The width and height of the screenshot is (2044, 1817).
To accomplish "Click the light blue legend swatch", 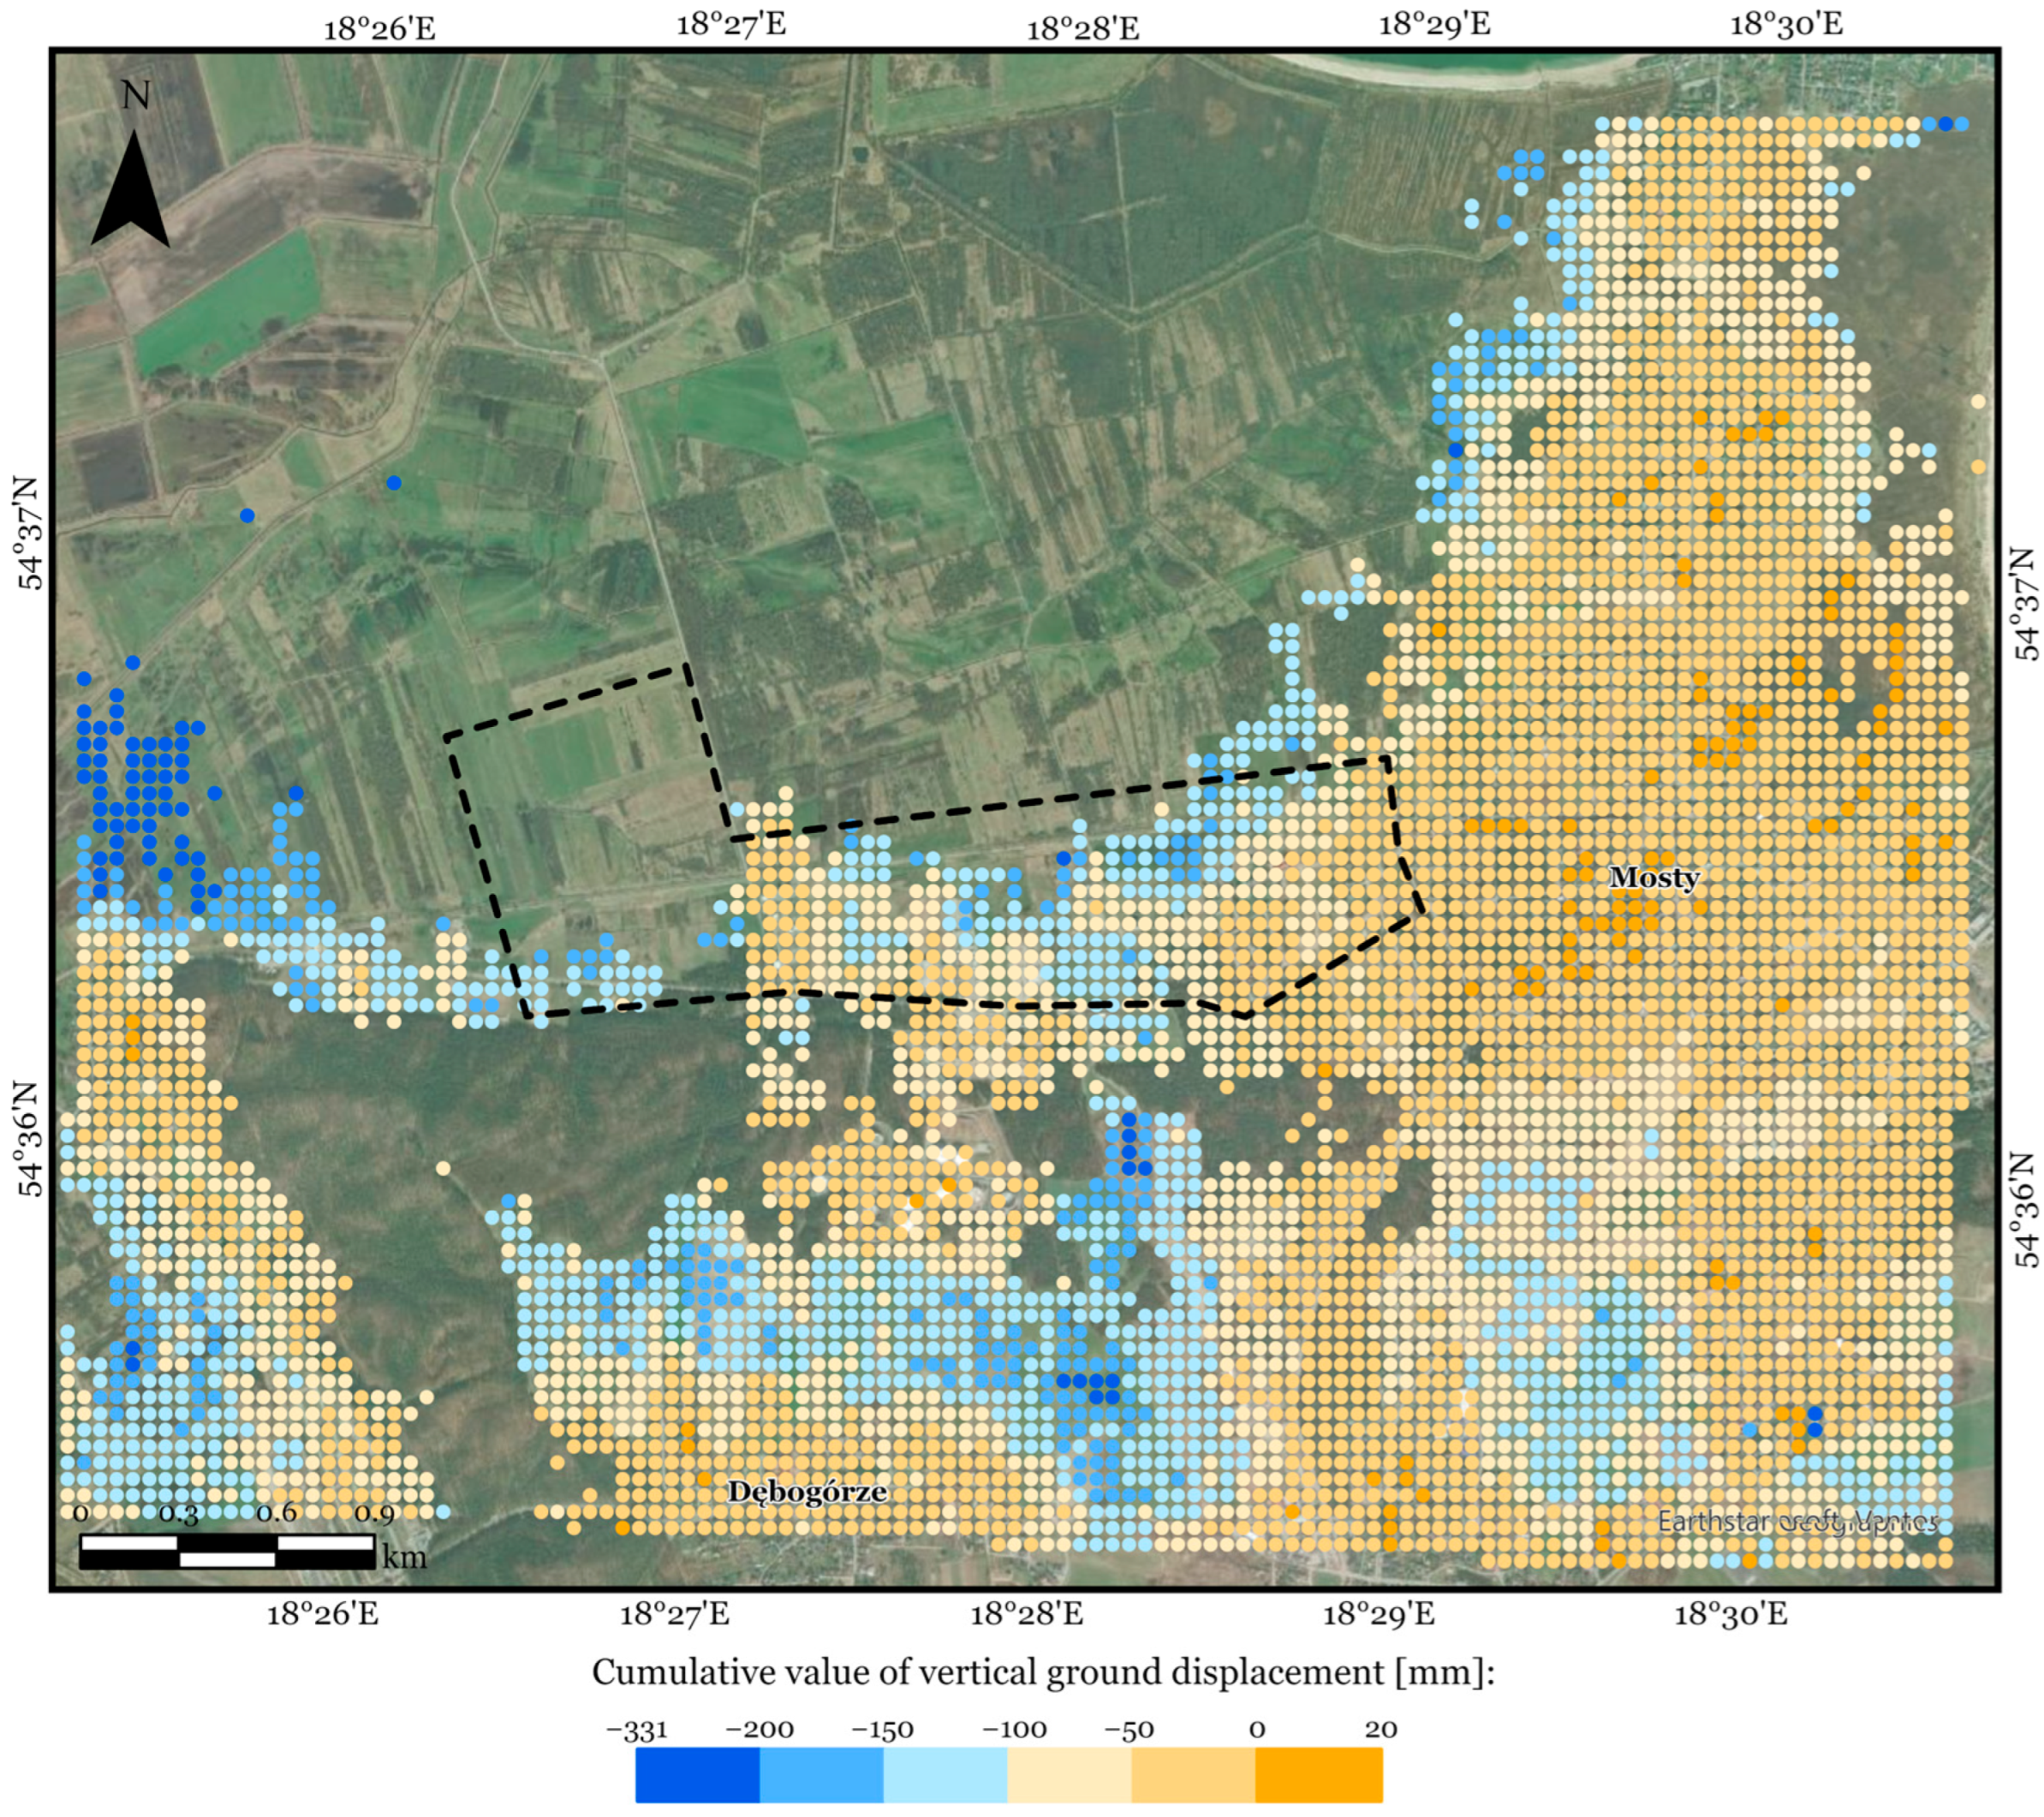I will coord(945,1774).
